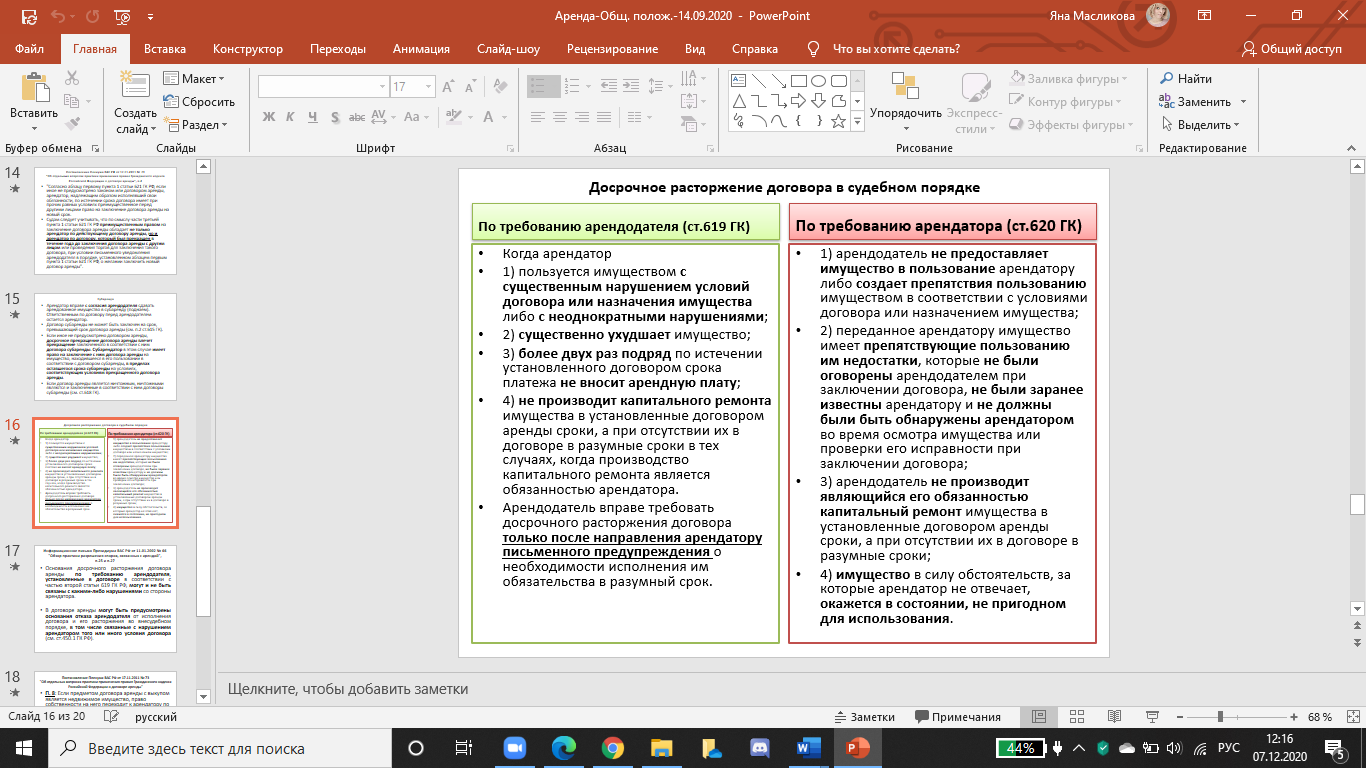Decrease font size with the smaller A icon

click(x=470, y=86)
